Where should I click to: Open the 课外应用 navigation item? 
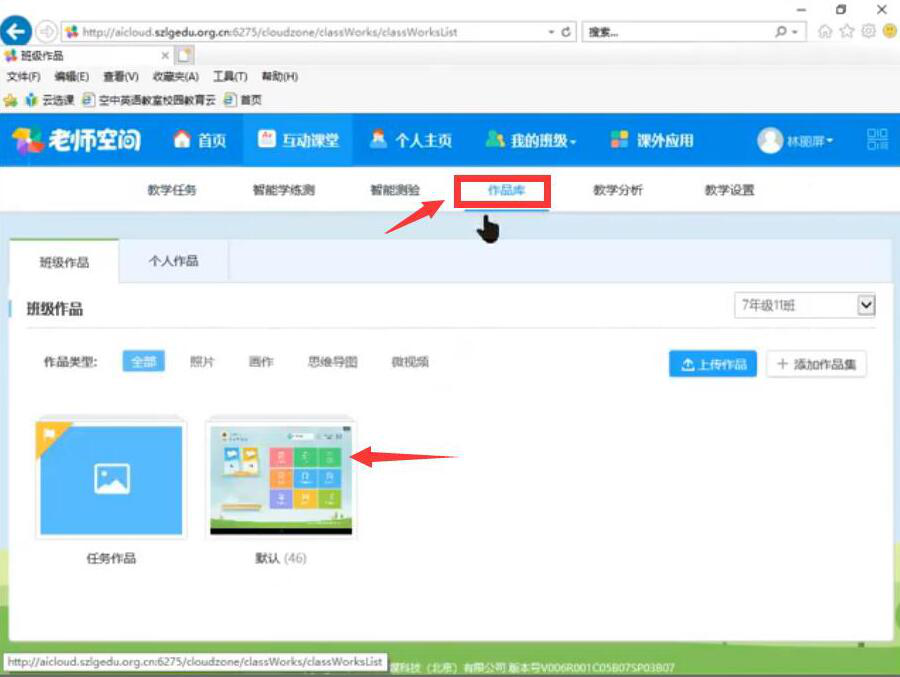coord(652,140)
